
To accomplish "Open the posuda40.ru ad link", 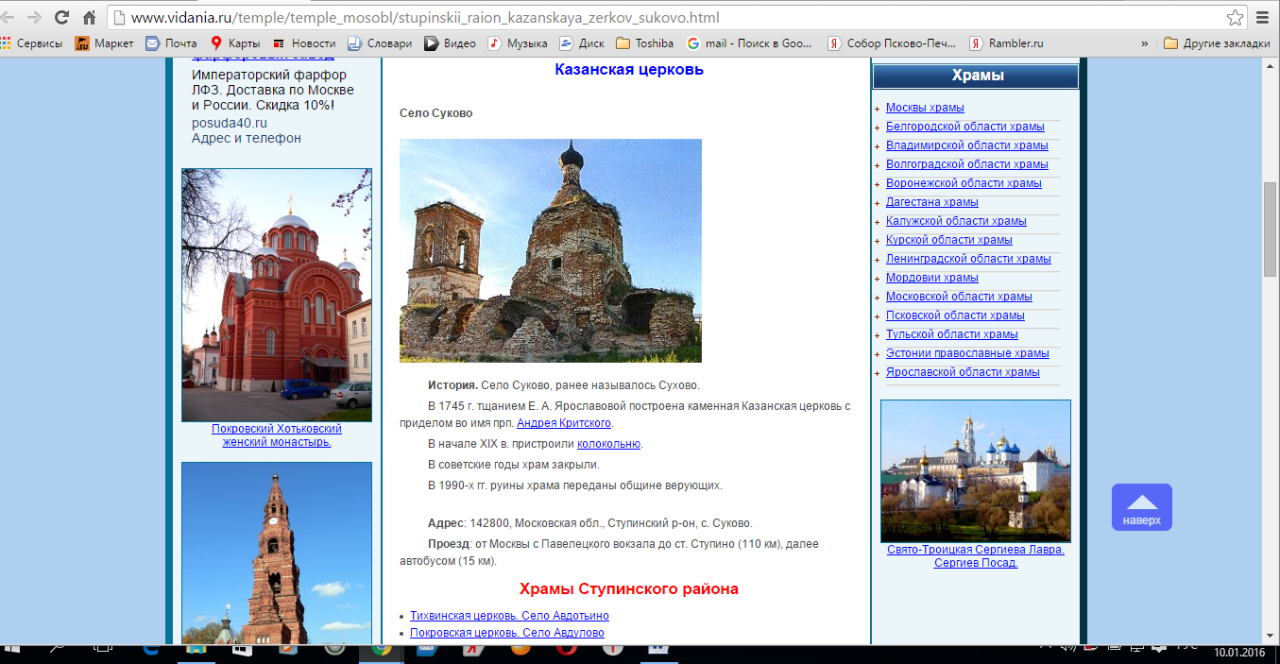I will coord(229,123).
